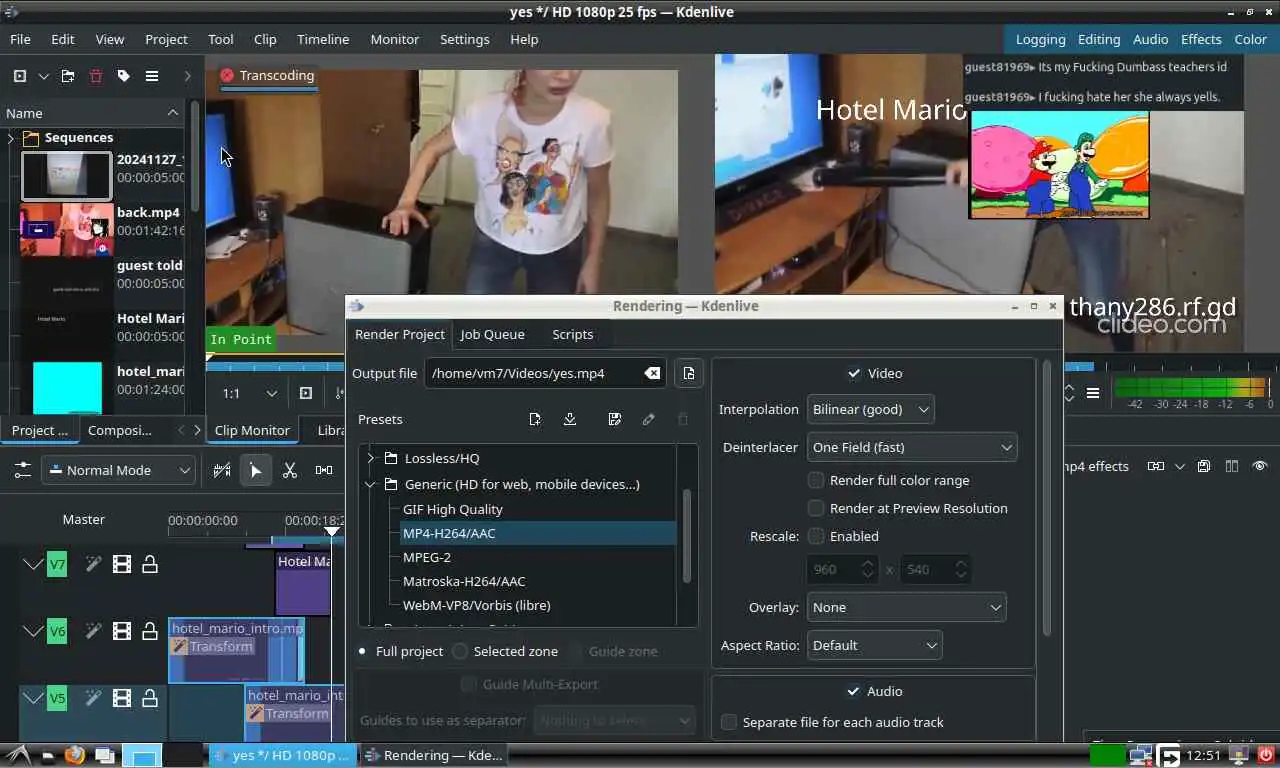Enable Render full color range
Viewport: 1280px width, 768px height.
(x=816, y=480)
